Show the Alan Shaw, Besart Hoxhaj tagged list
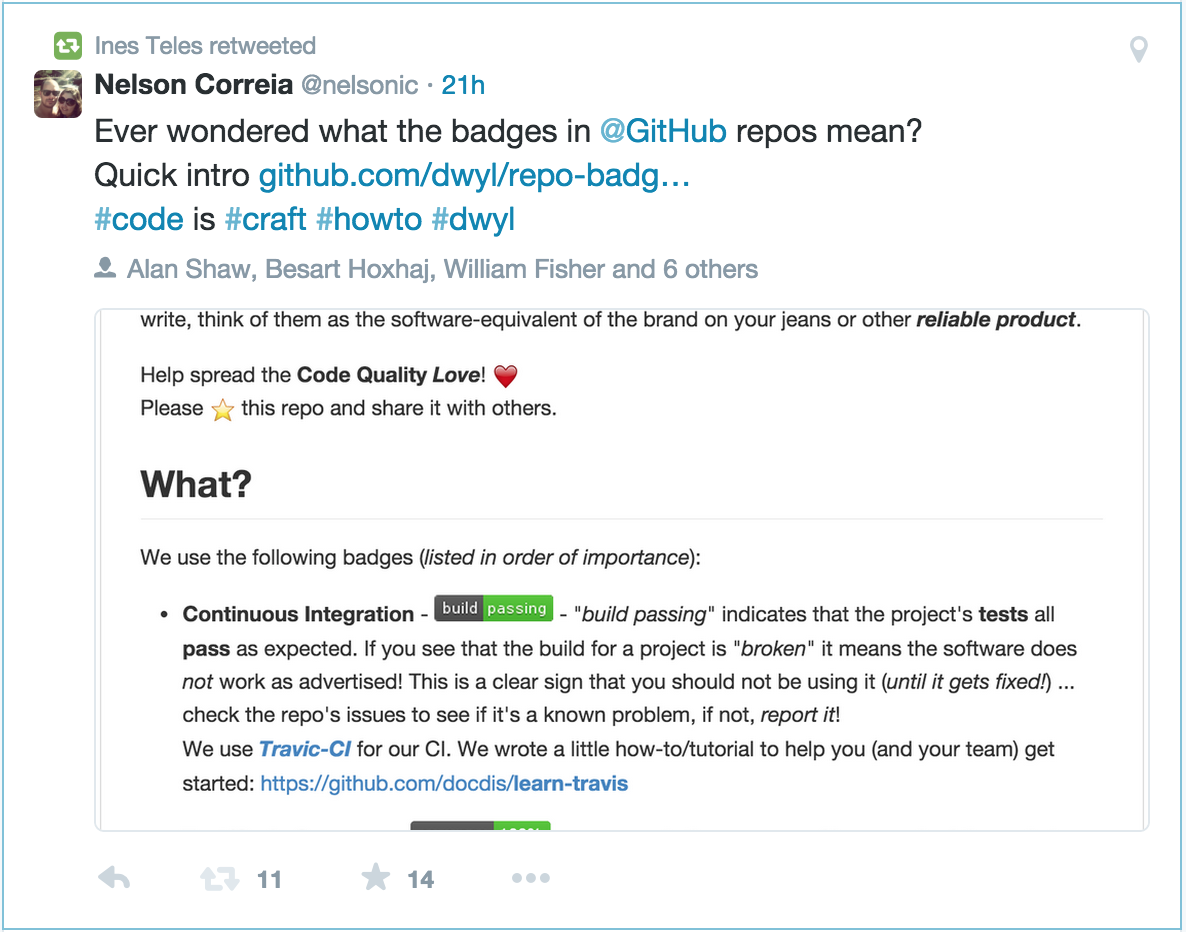Viewport: 1186px width, 932px height. pos(442,269)
